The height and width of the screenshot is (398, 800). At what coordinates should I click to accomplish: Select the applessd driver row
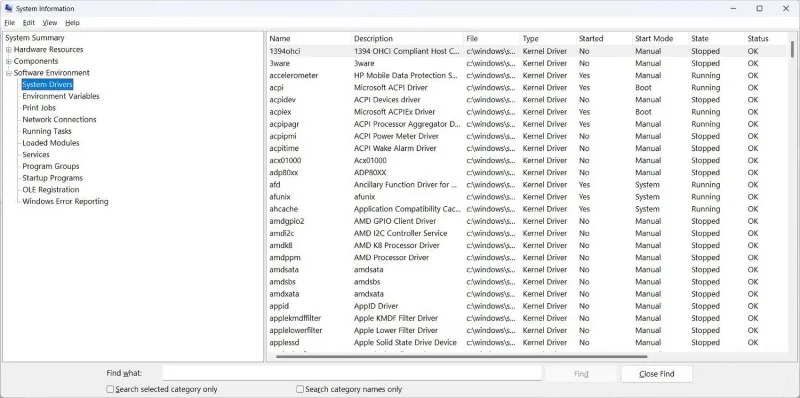(527, 343)
